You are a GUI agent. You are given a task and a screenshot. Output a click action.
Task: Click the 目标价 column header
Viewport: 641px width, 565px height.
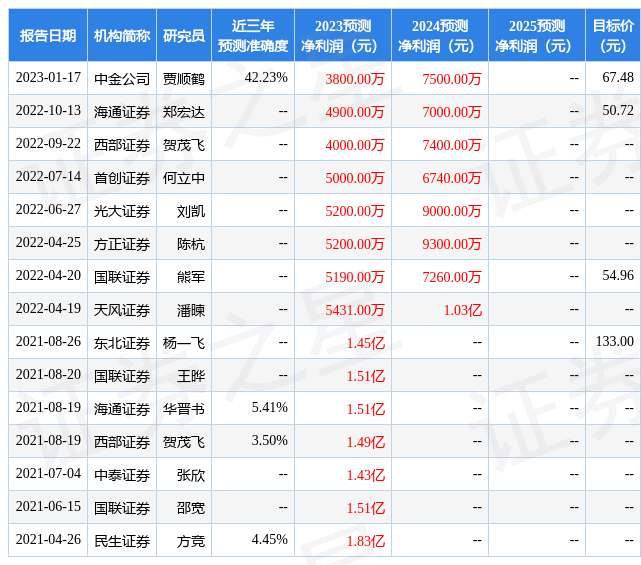click(613, 36)
